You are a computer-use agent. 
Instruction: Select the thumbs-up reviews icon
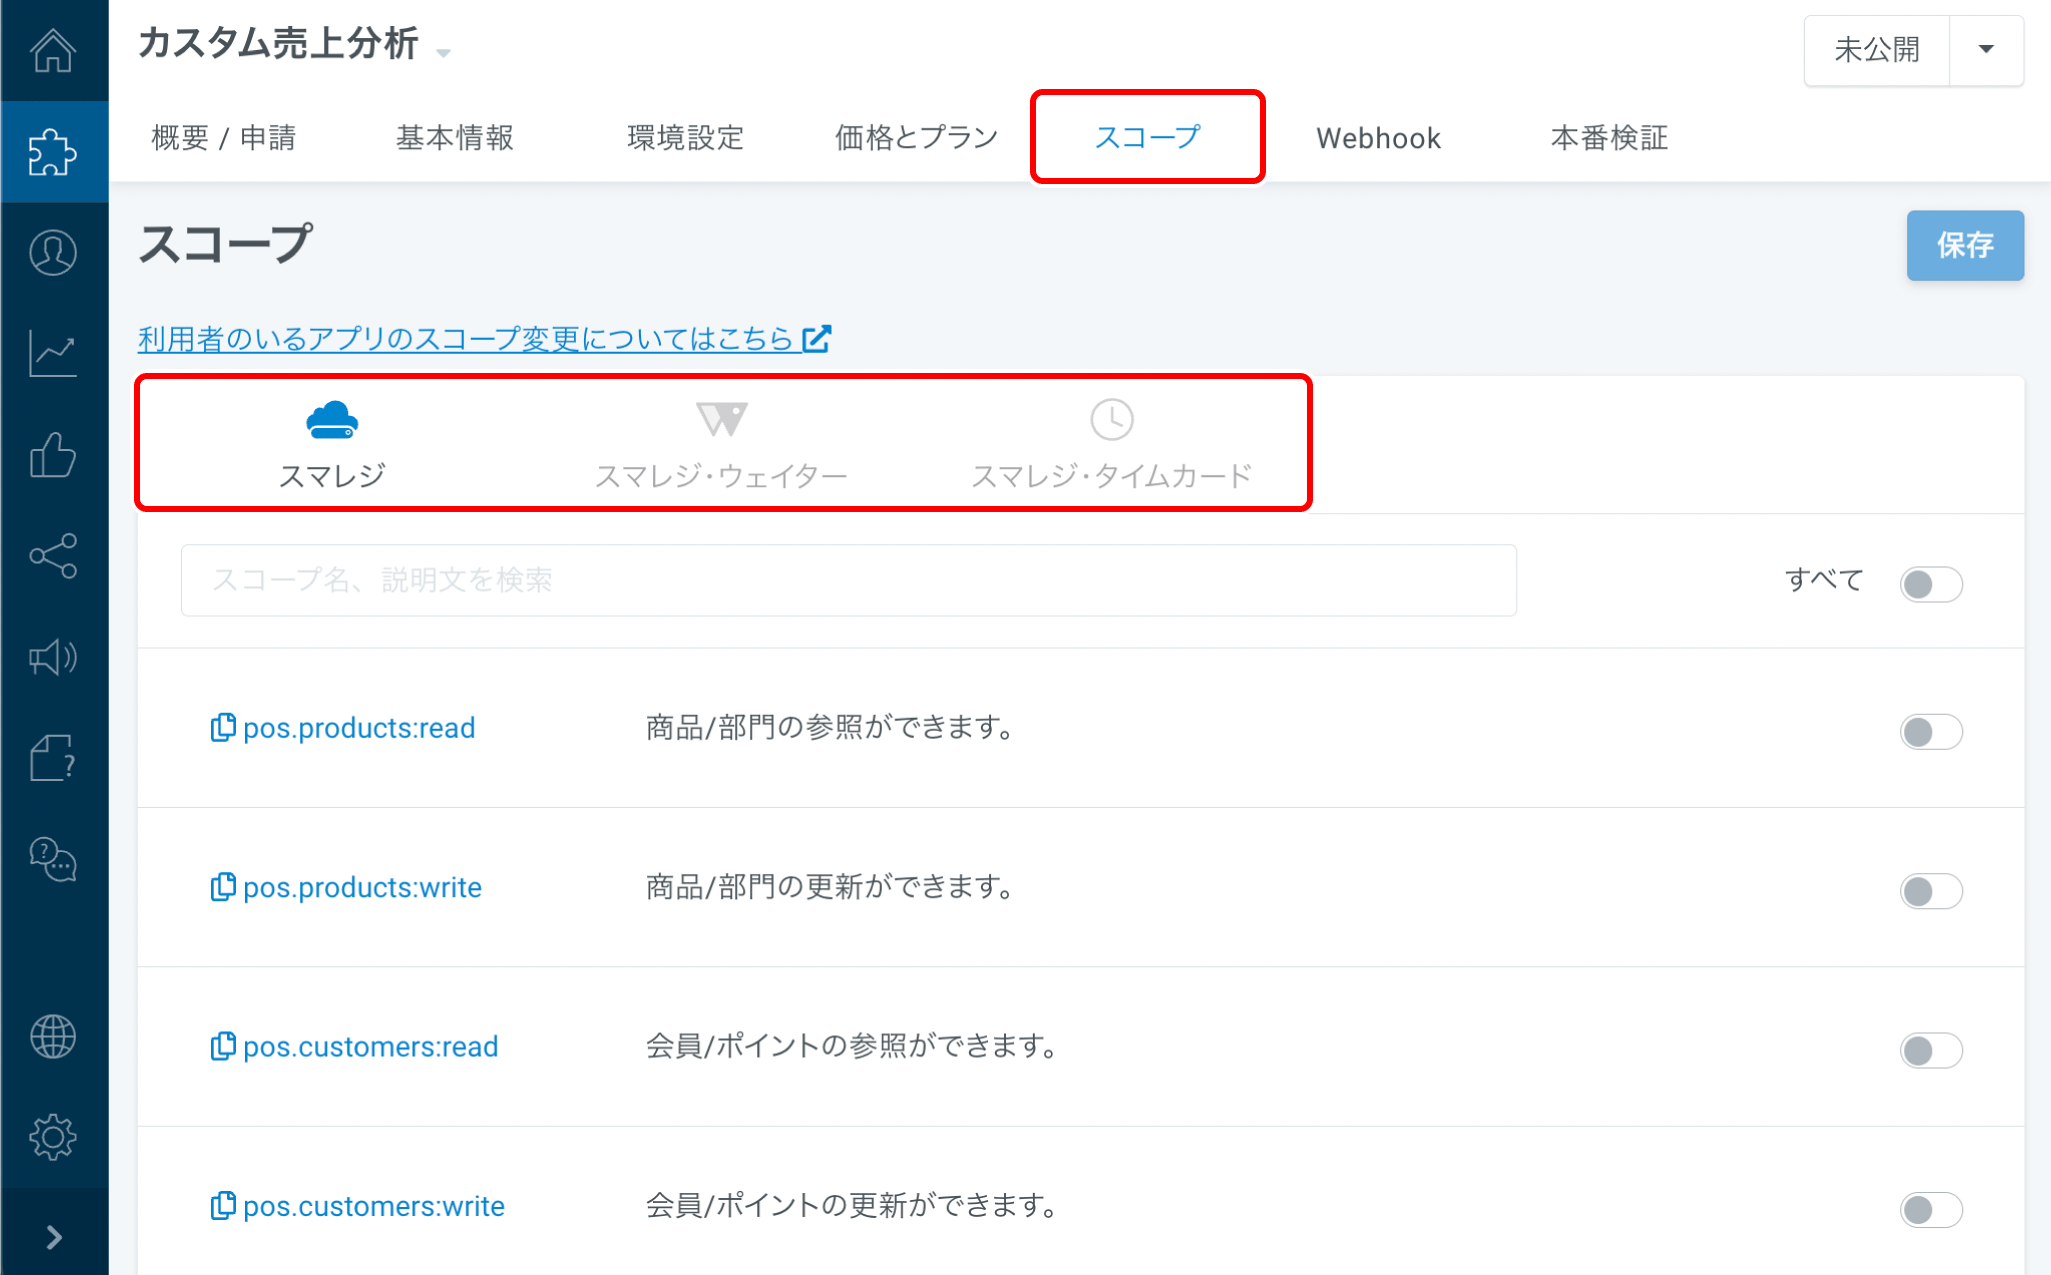click(54, 456)
